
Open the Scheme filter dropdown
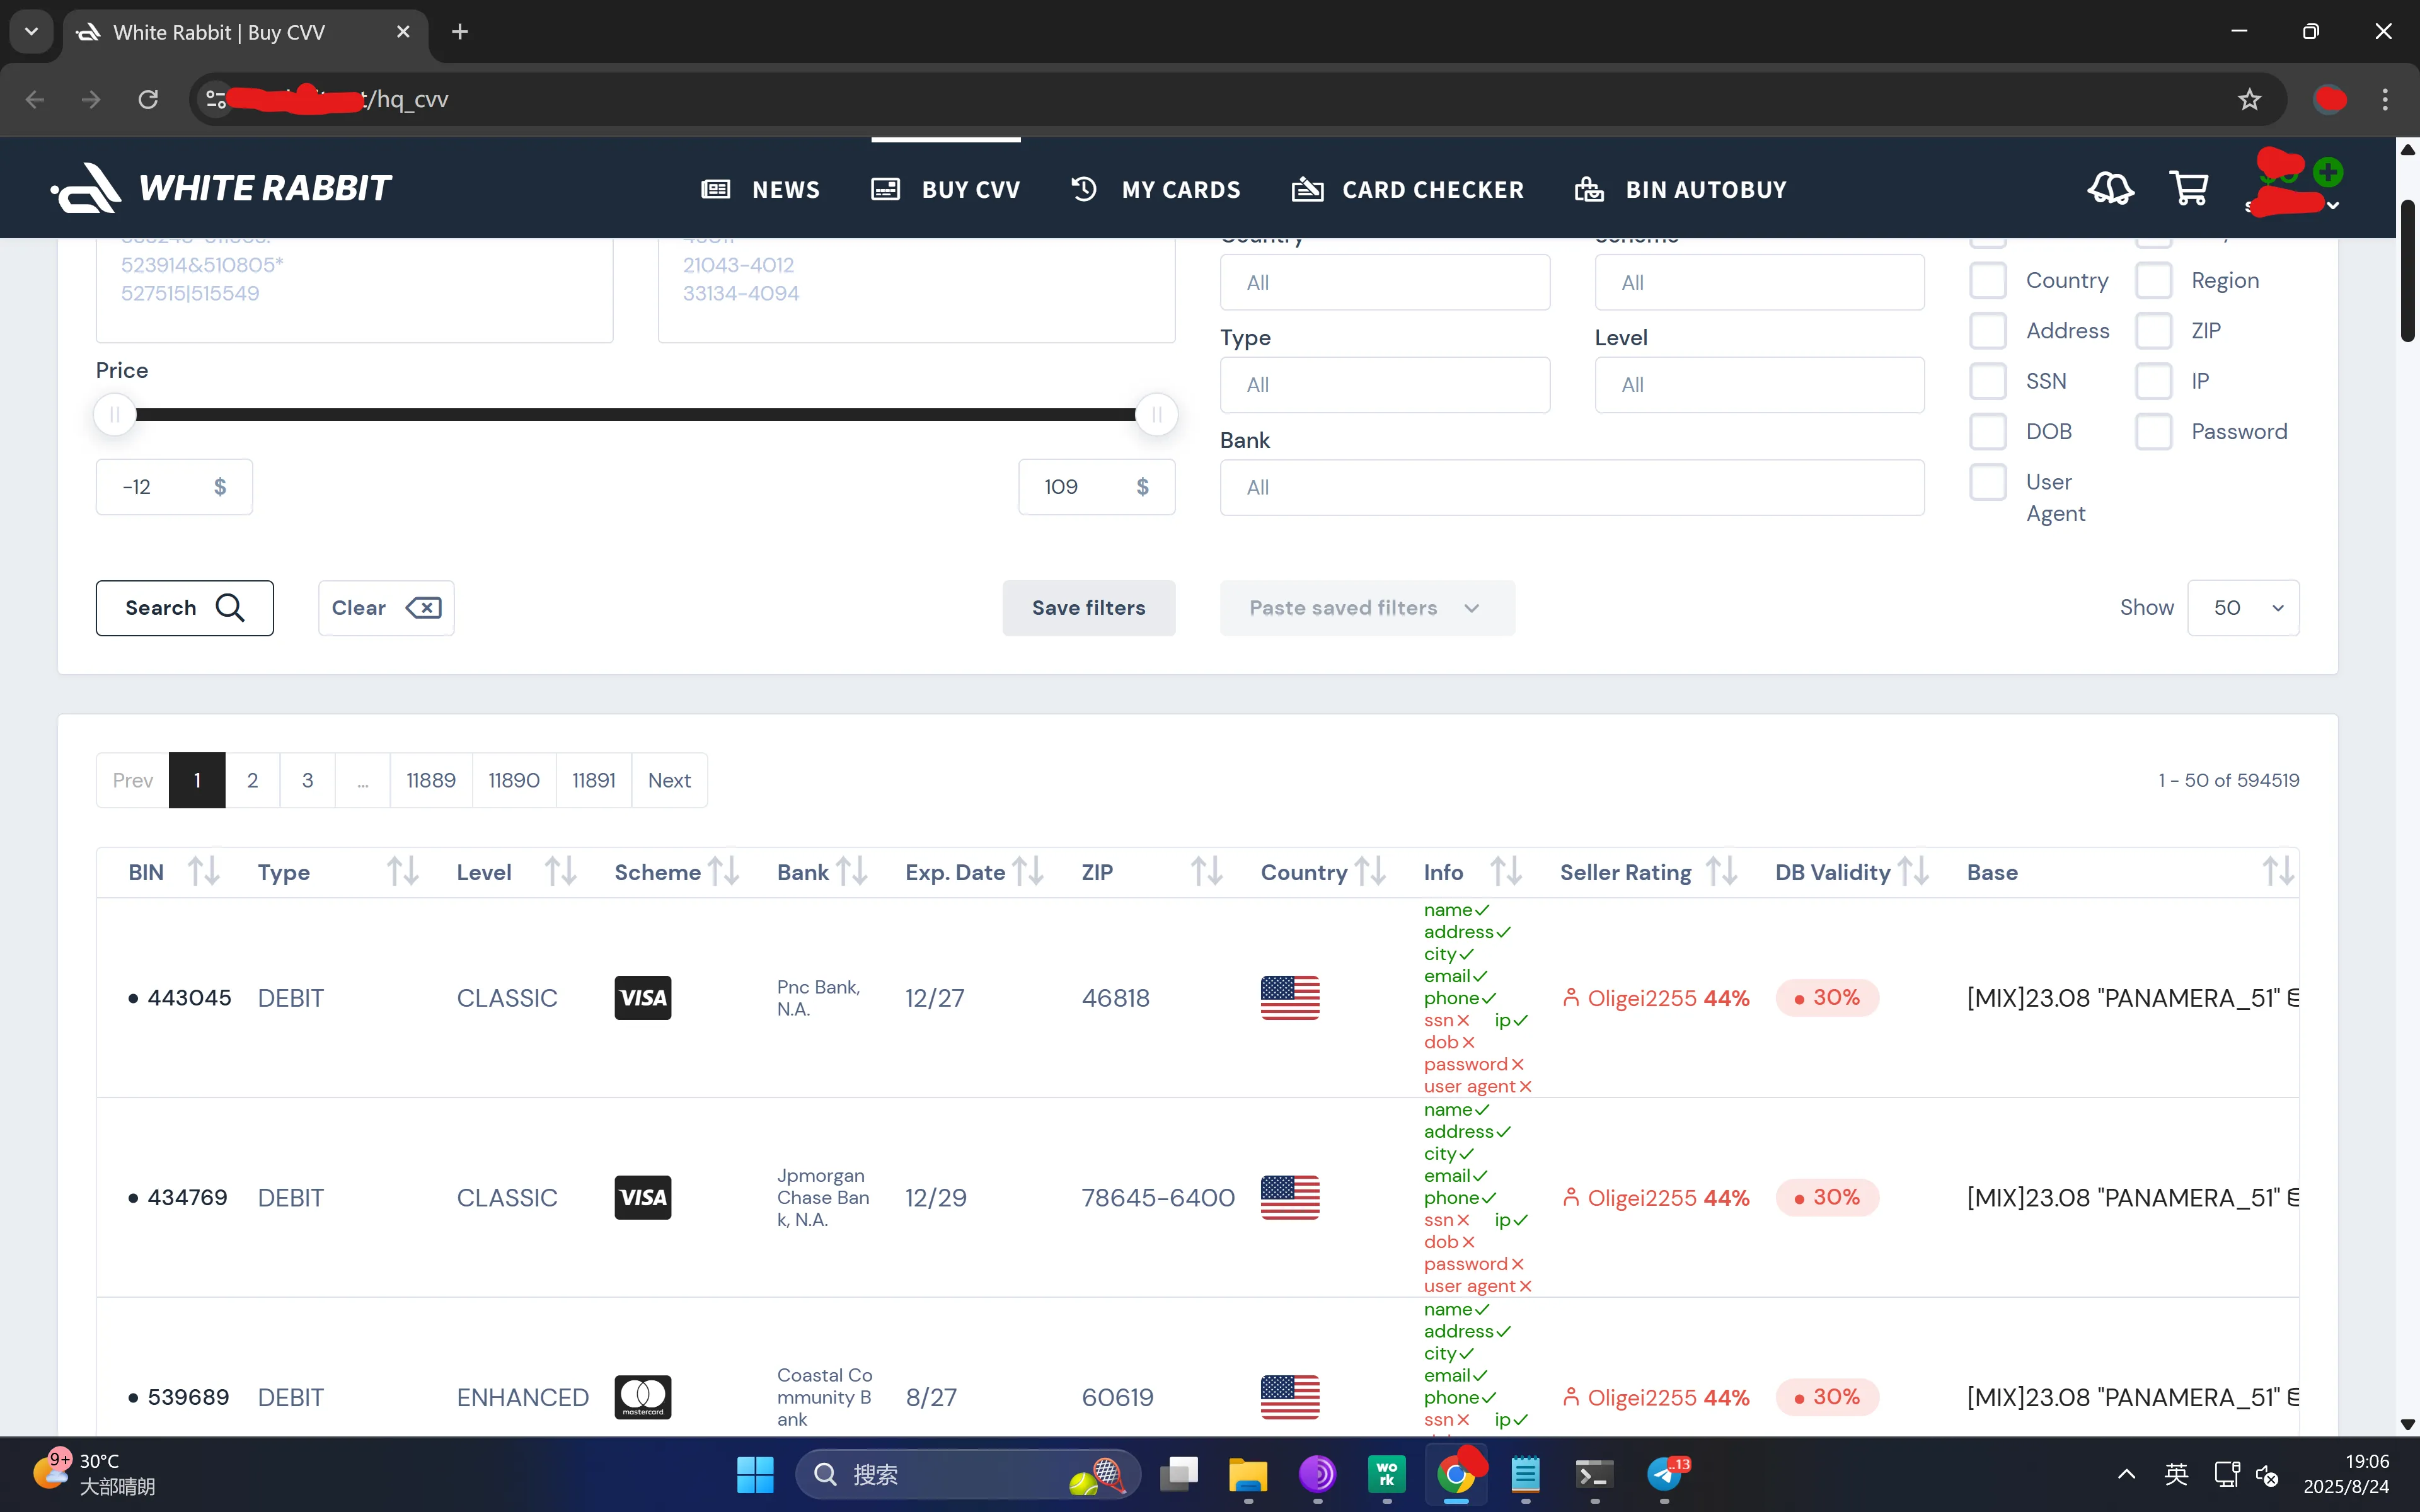(1759, 282)
